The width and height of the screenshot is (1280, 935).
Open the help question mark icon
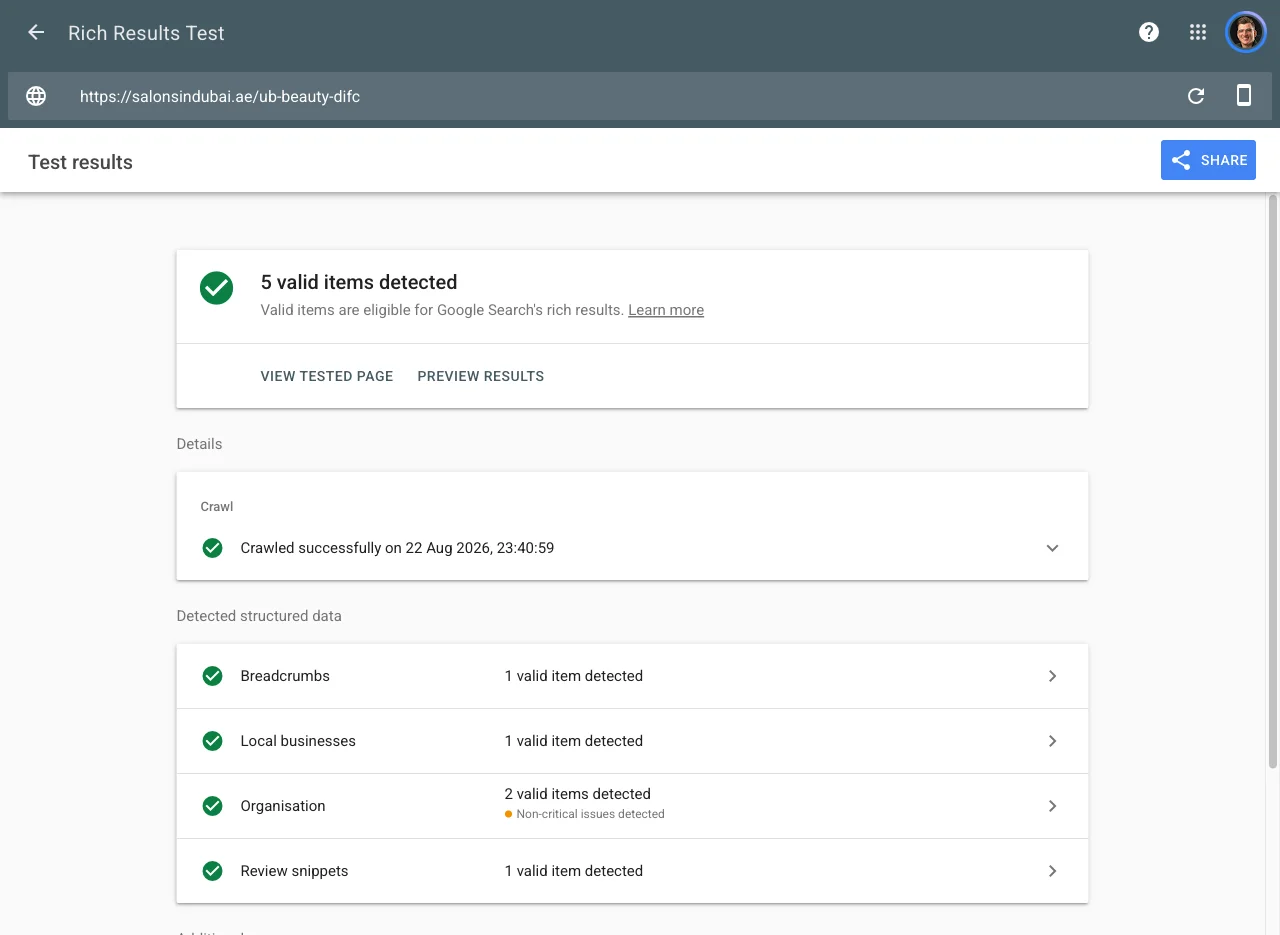pyautogui.click(x=1149, y=32)
